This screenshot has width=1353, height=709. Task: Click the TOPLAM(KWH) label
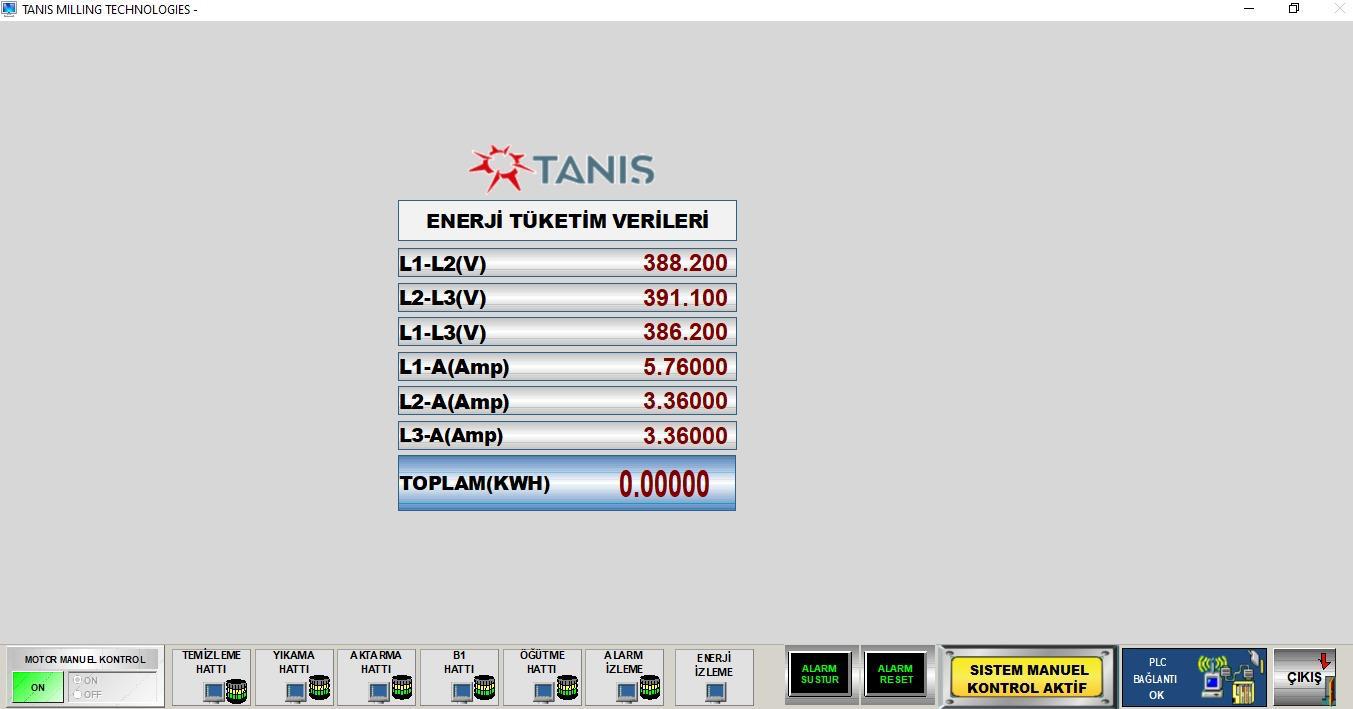point(475,484)
